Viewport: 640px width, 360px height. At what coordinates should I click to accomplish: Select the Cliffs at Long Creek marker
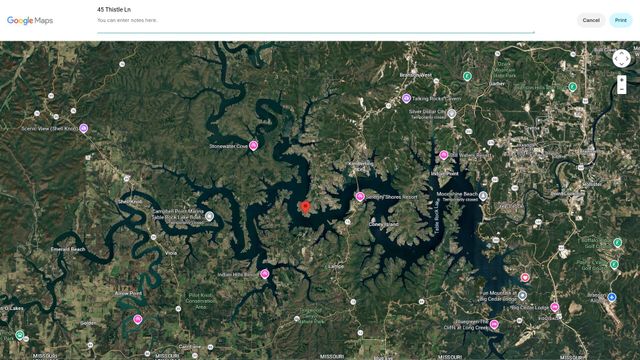(494, 324)
